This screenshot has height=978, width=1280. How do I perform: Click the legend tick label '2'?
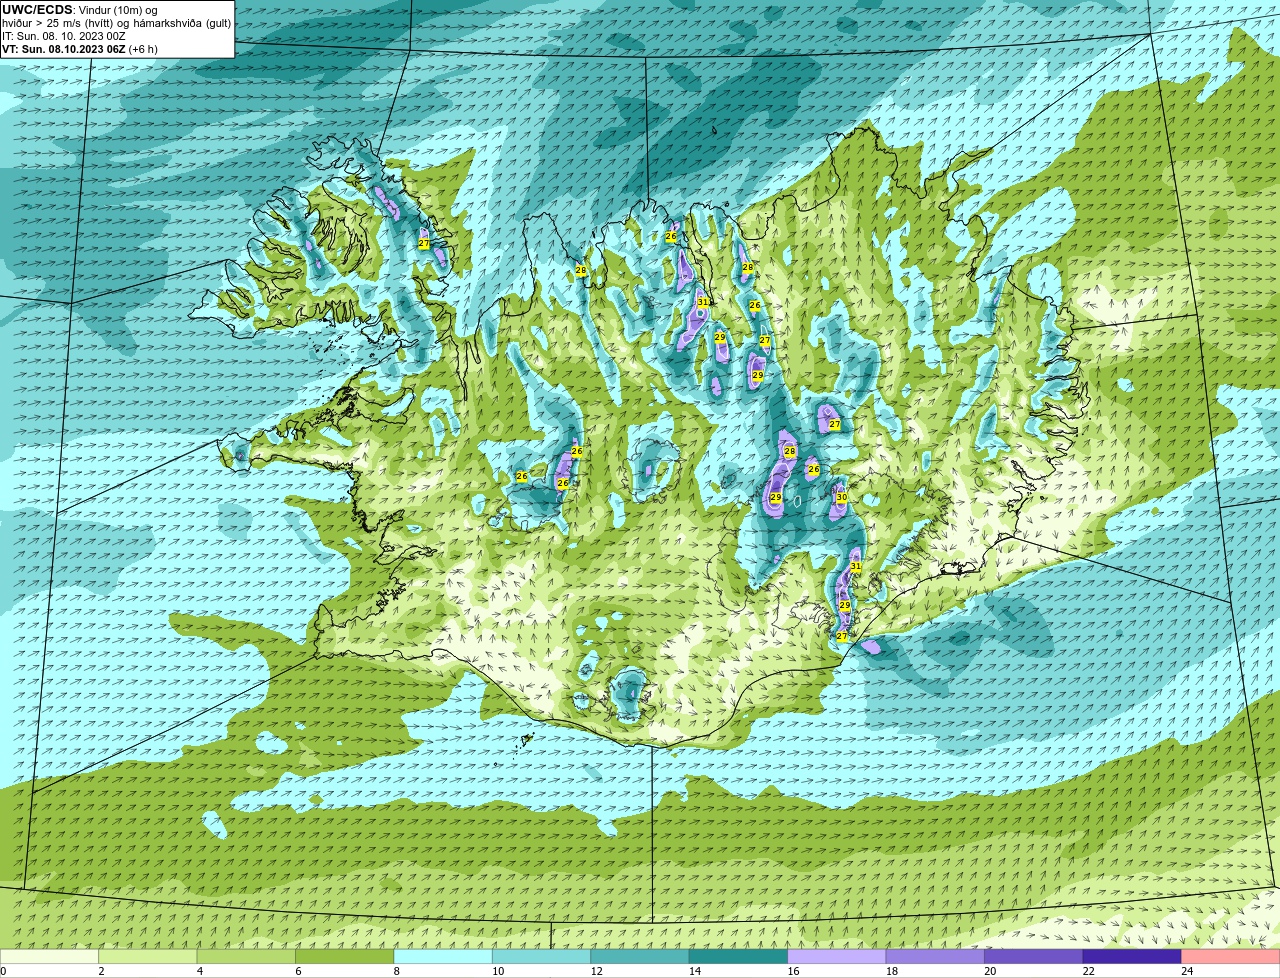pos(101,971)
